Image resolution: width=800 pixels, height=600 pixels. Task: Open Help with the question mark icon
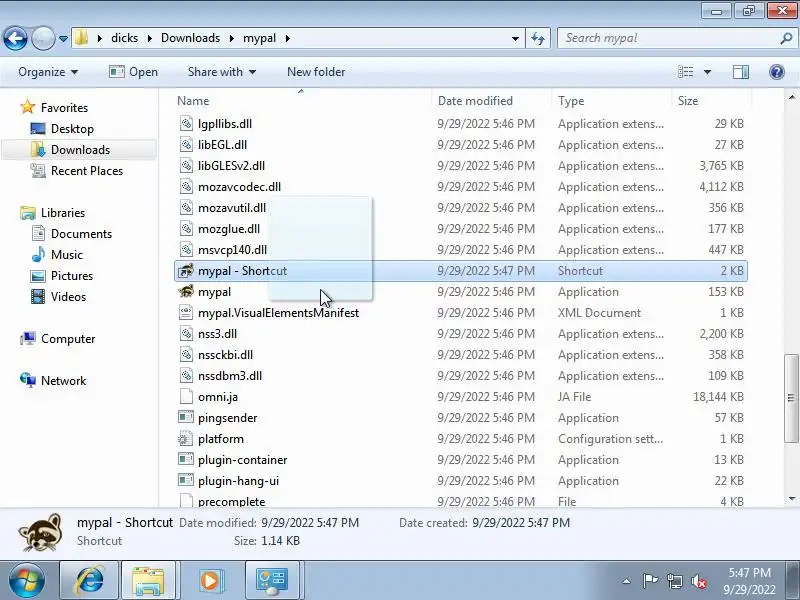click(x=777, y=72)
